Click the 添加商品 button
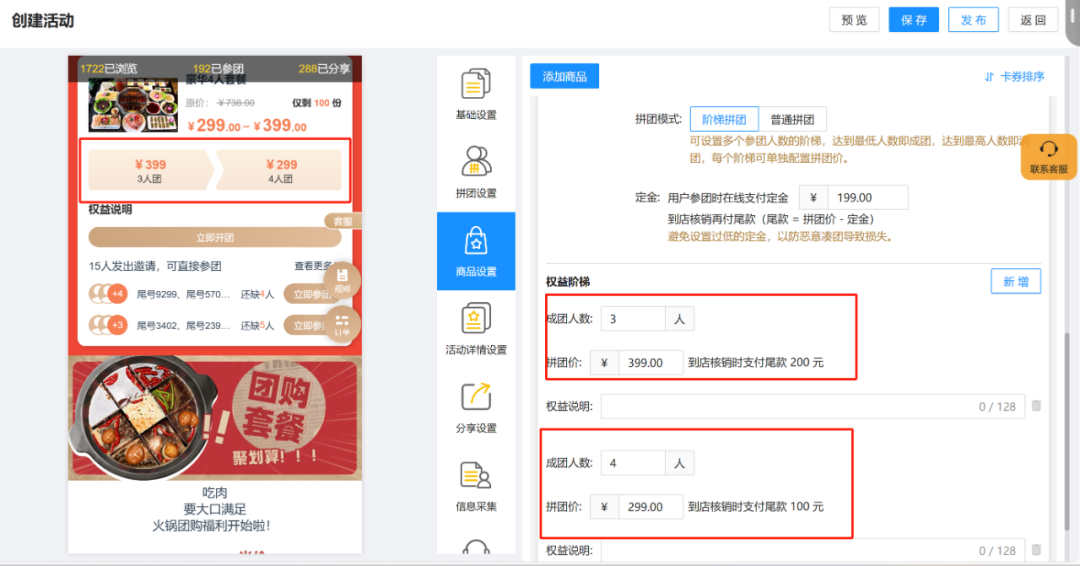 point(564,77)
